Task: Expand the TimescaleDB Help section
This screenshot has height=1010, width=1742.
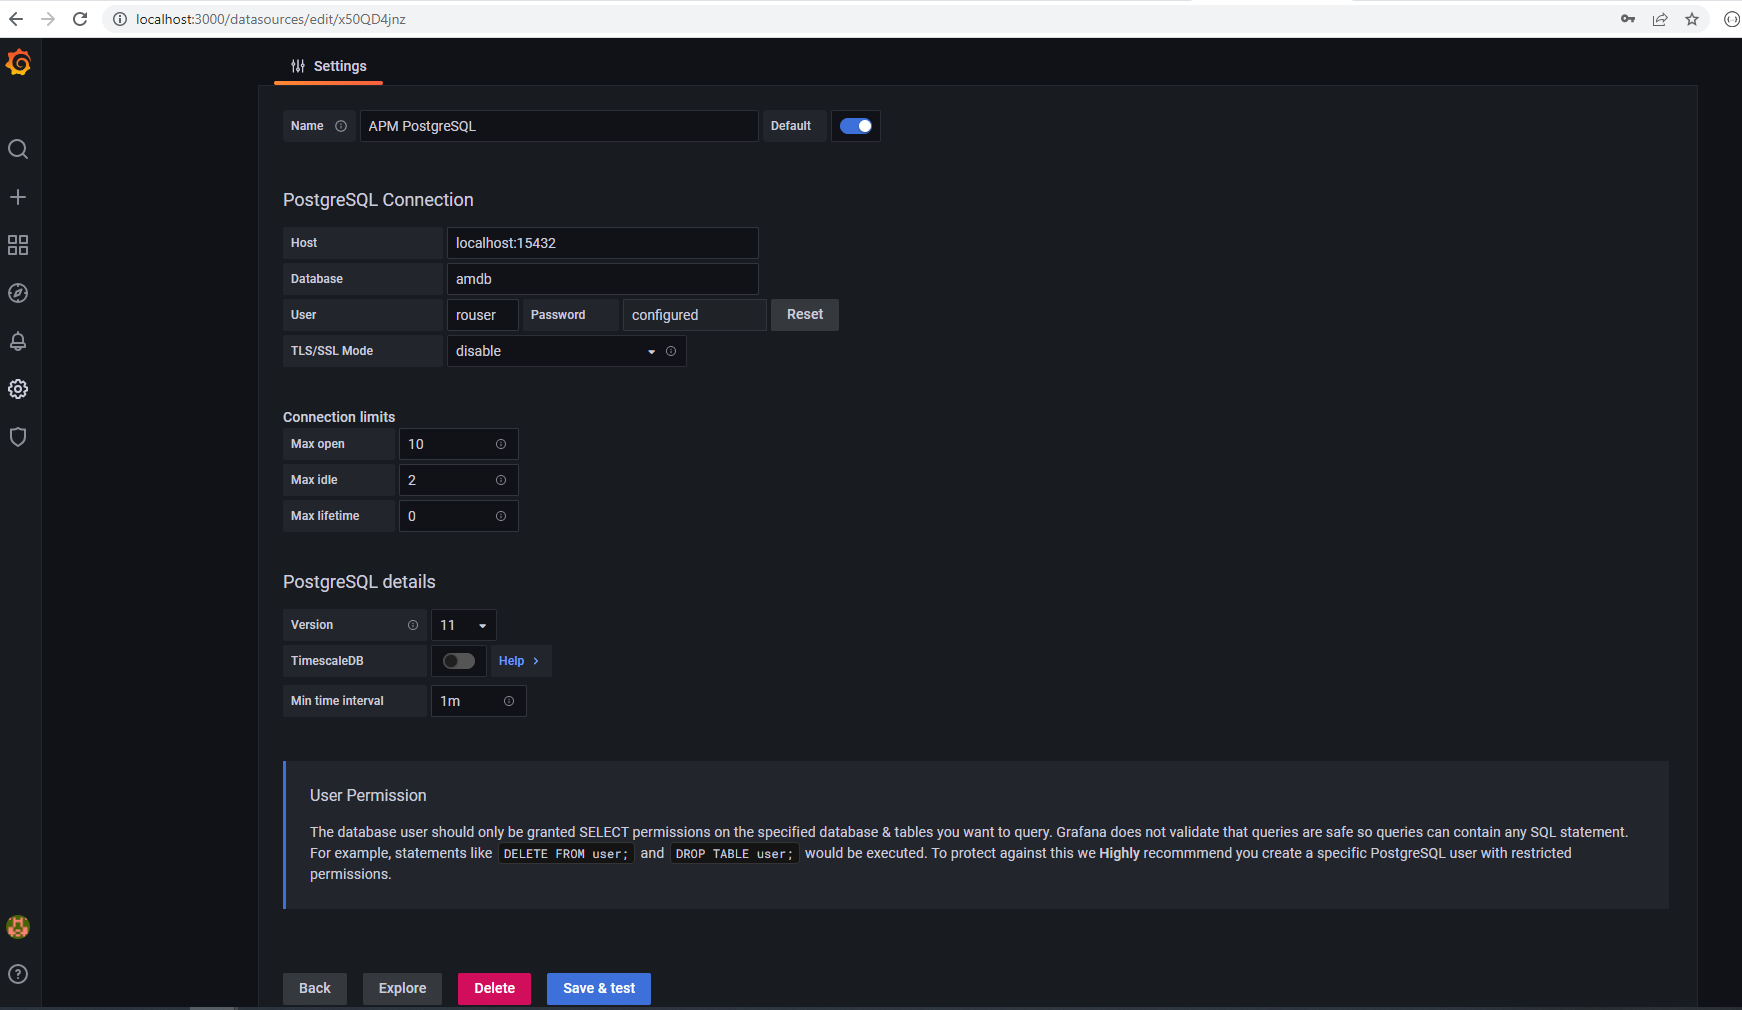Action: [519, 661]
